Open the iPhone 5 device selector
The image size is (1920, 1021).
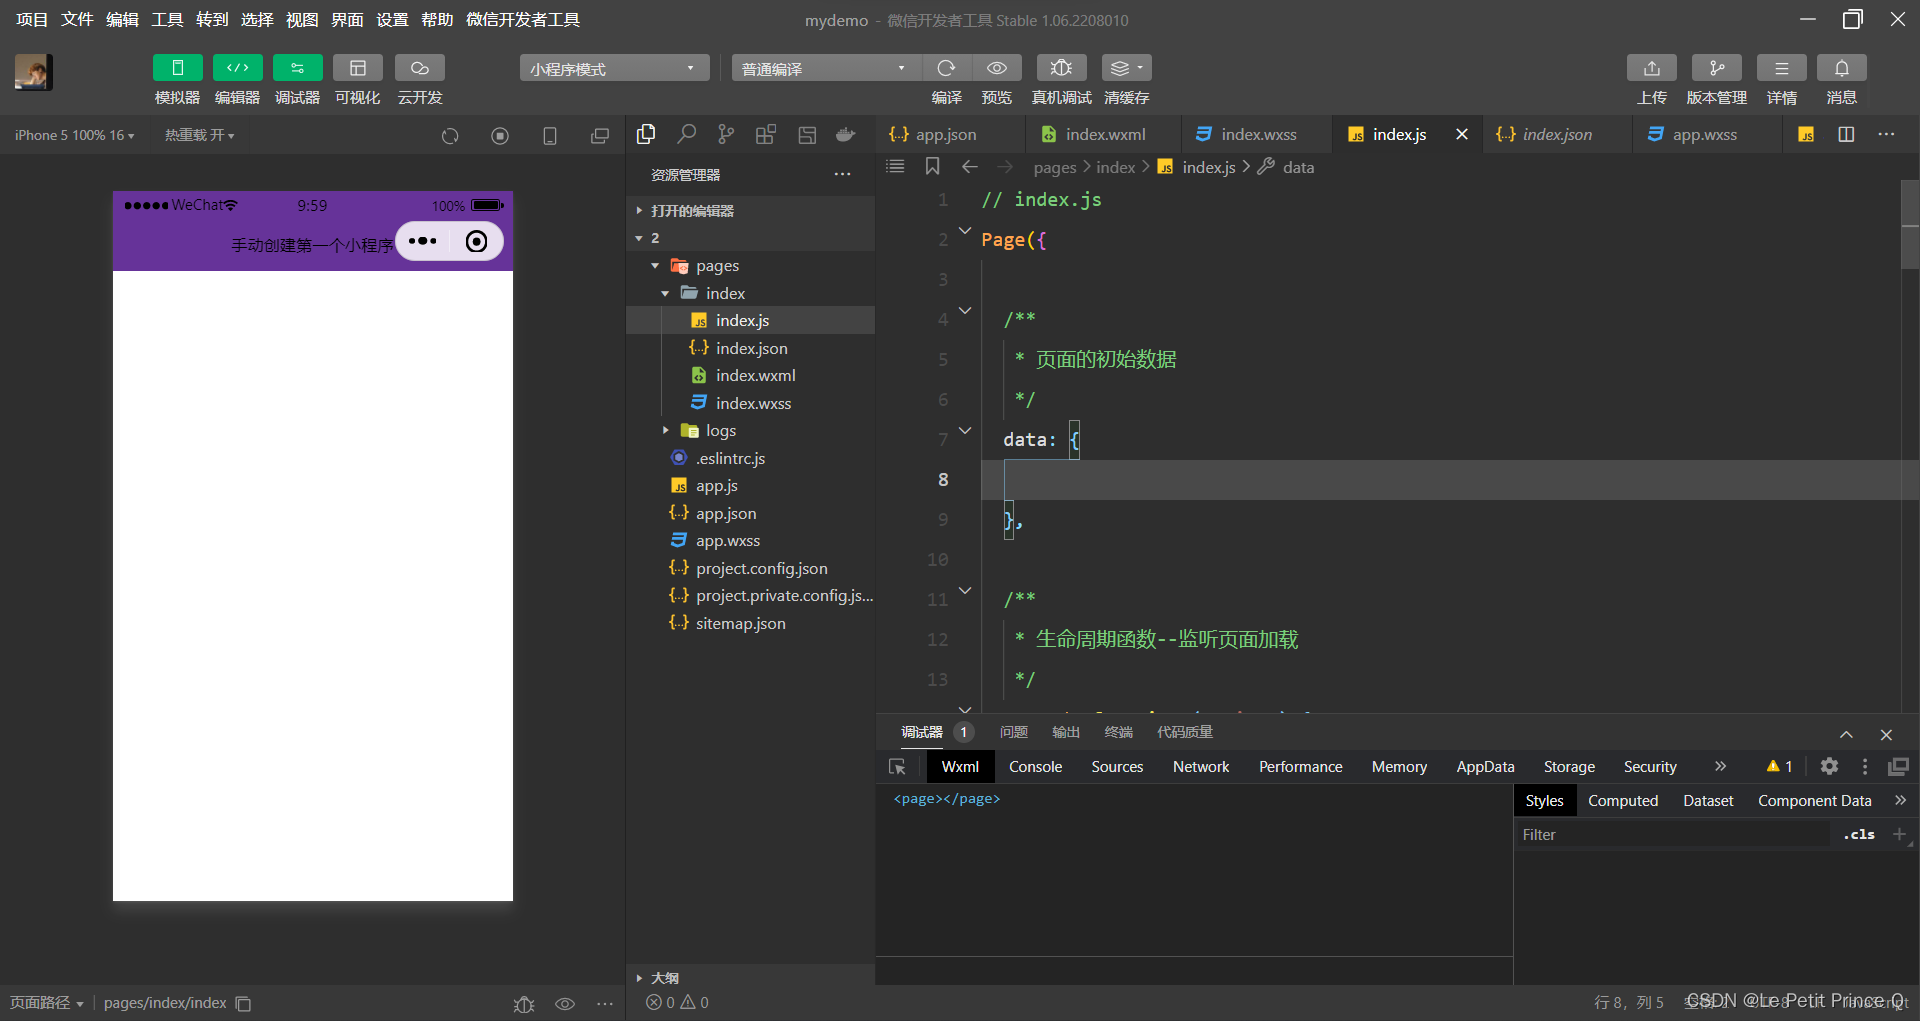coord(74,135)
